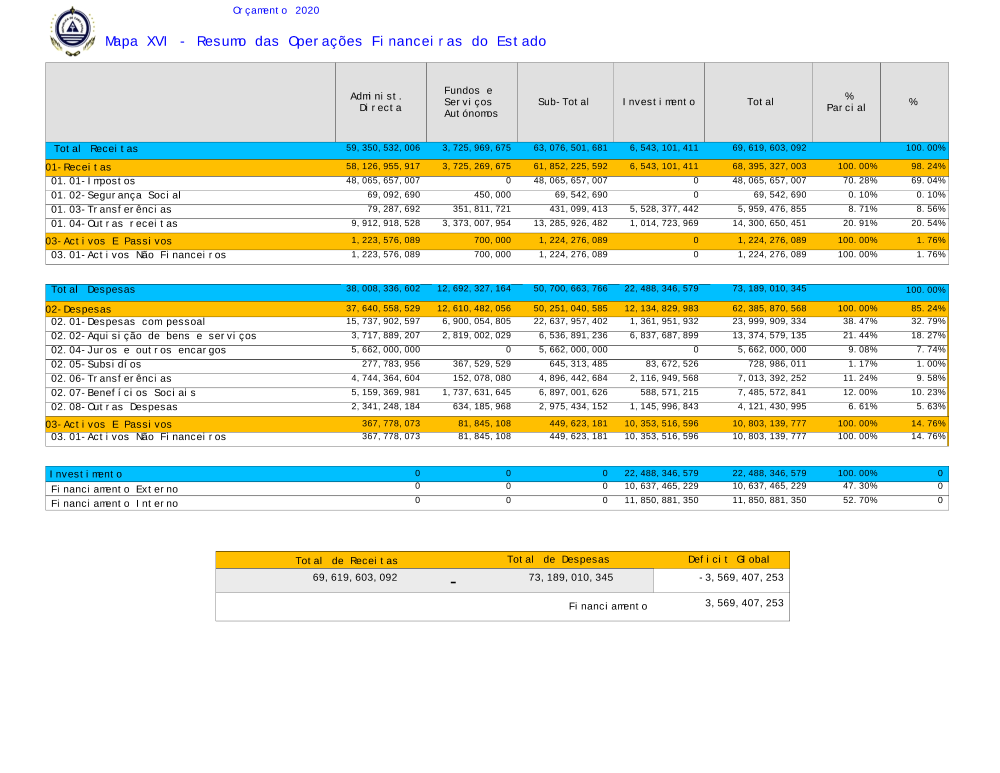
Task: Click the Mapa XVI document title
Action: tap(325, 42)
